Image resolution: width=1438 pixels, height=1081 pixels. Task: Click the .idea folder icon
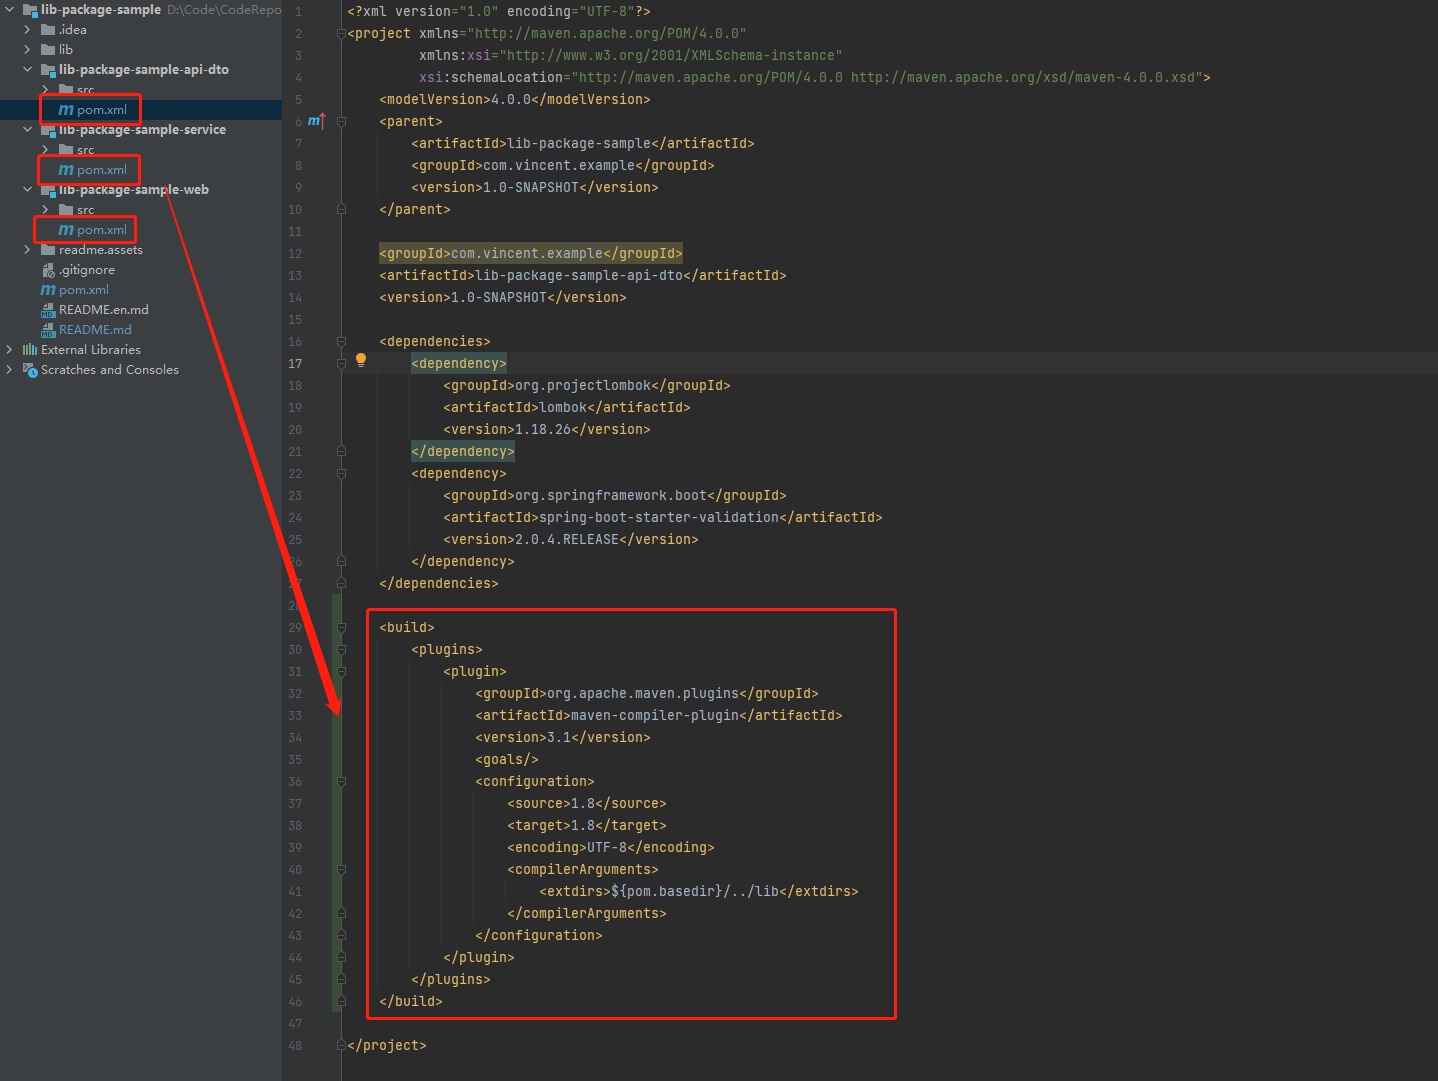pyautogui.click(x=49, y=29)
